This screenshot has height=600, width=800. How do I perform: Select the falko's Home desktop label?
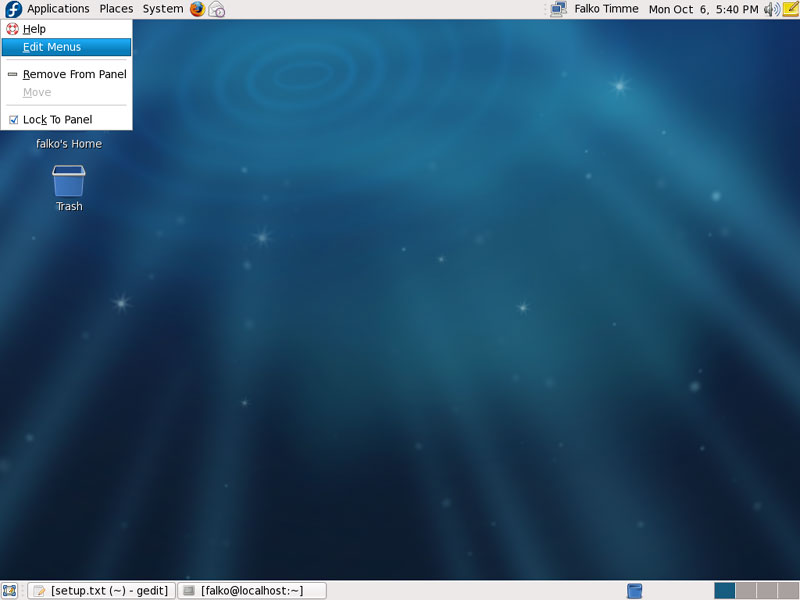(x=69, y=144)
